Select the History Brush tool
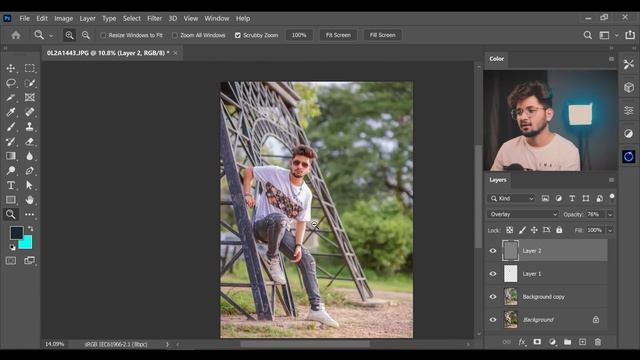 pos(11,142)
